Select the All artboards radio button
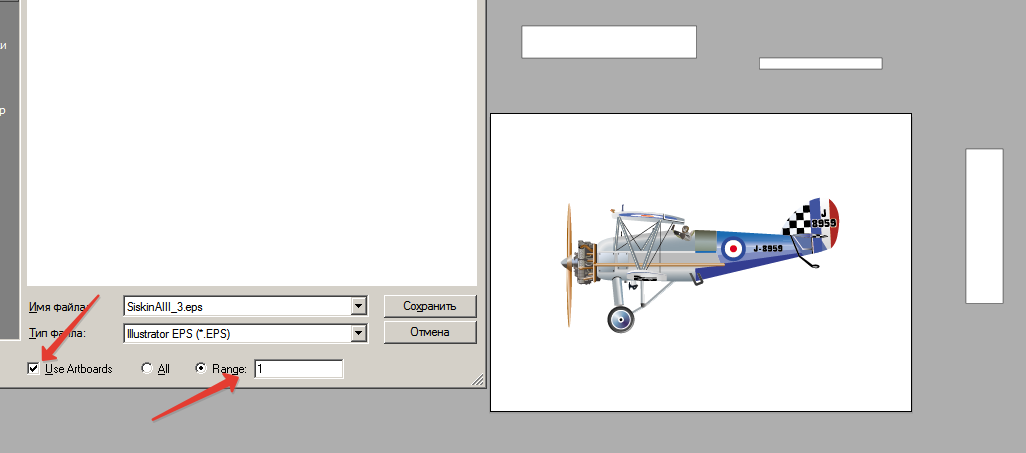Image resolution: width=1026 pixels, height=453 pixels. pyautogui.click(x=147, y=369)
